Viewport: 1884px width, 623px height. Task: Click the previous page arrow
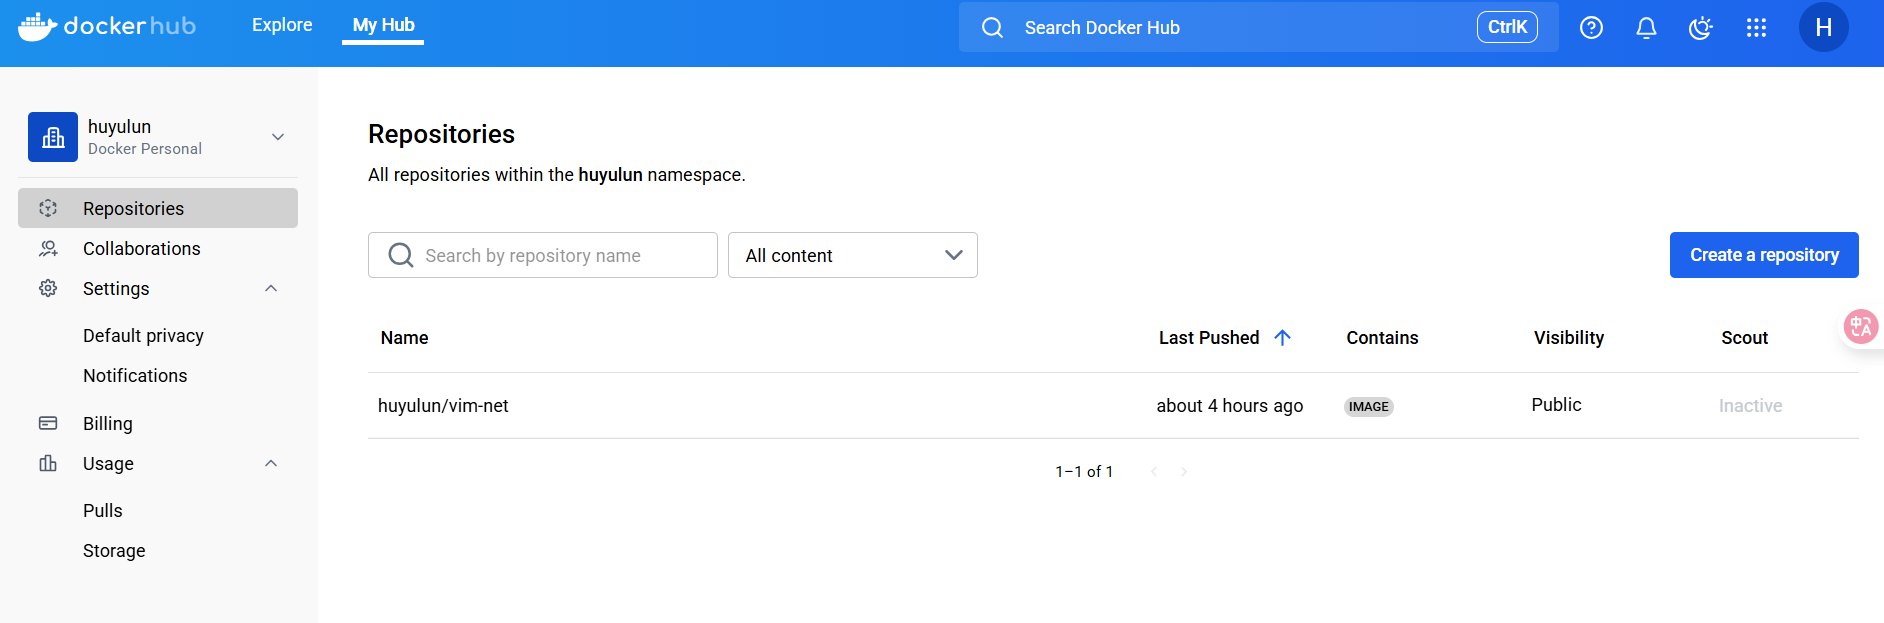tap(1154, 471)
